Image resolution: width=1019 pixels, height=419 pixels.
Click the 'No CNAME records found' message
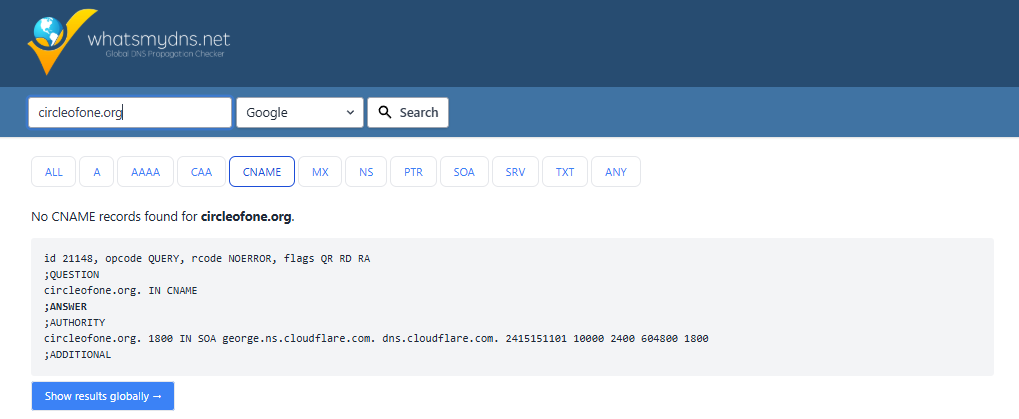(x=163, y=216)
